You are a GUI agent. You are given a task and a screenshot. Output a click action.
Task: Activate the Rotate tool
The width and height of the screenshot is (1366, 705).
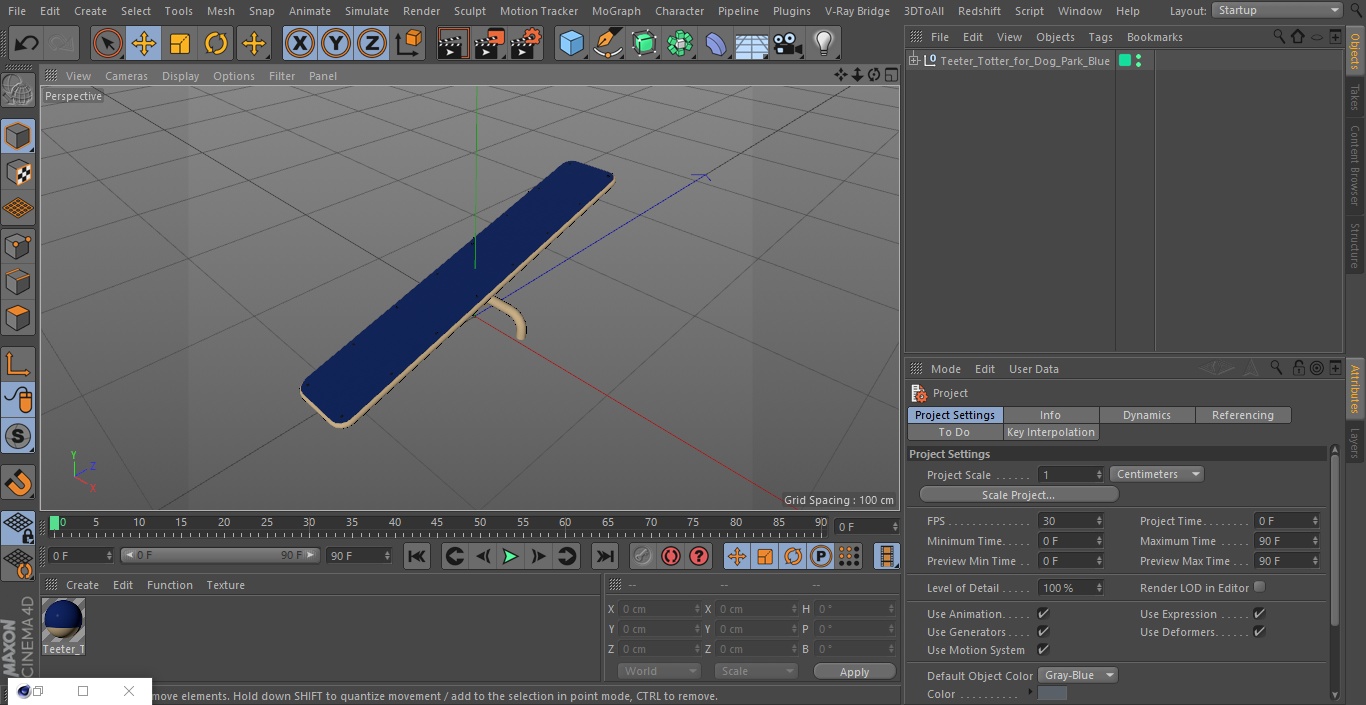[x=216, y=43]
